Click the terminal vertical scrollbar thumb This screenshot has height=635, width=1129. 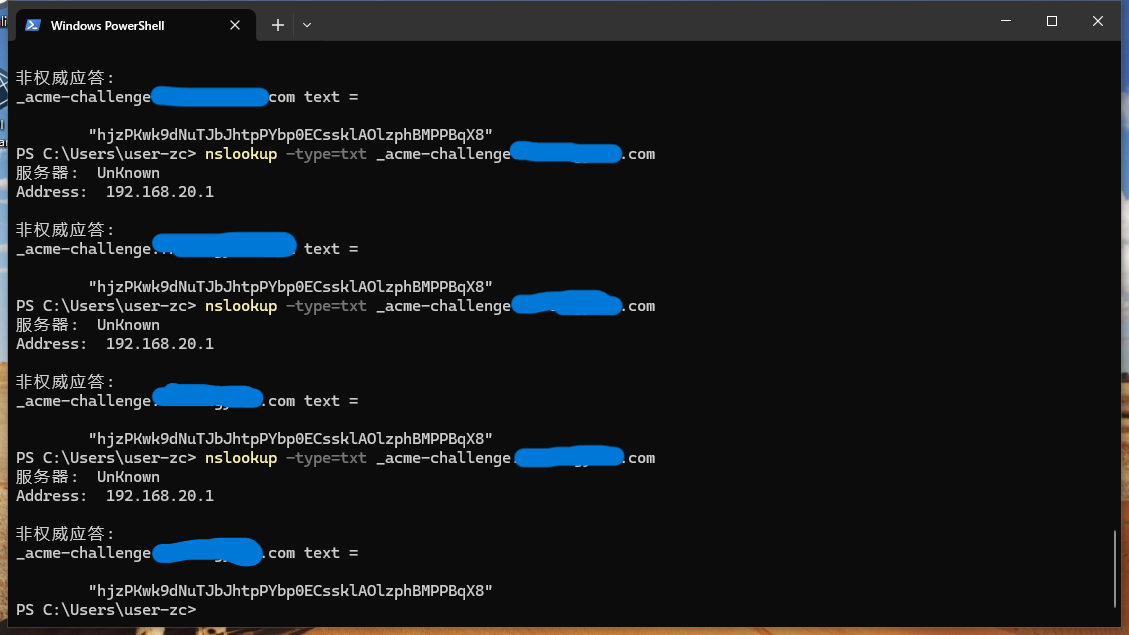point(1115,569)
